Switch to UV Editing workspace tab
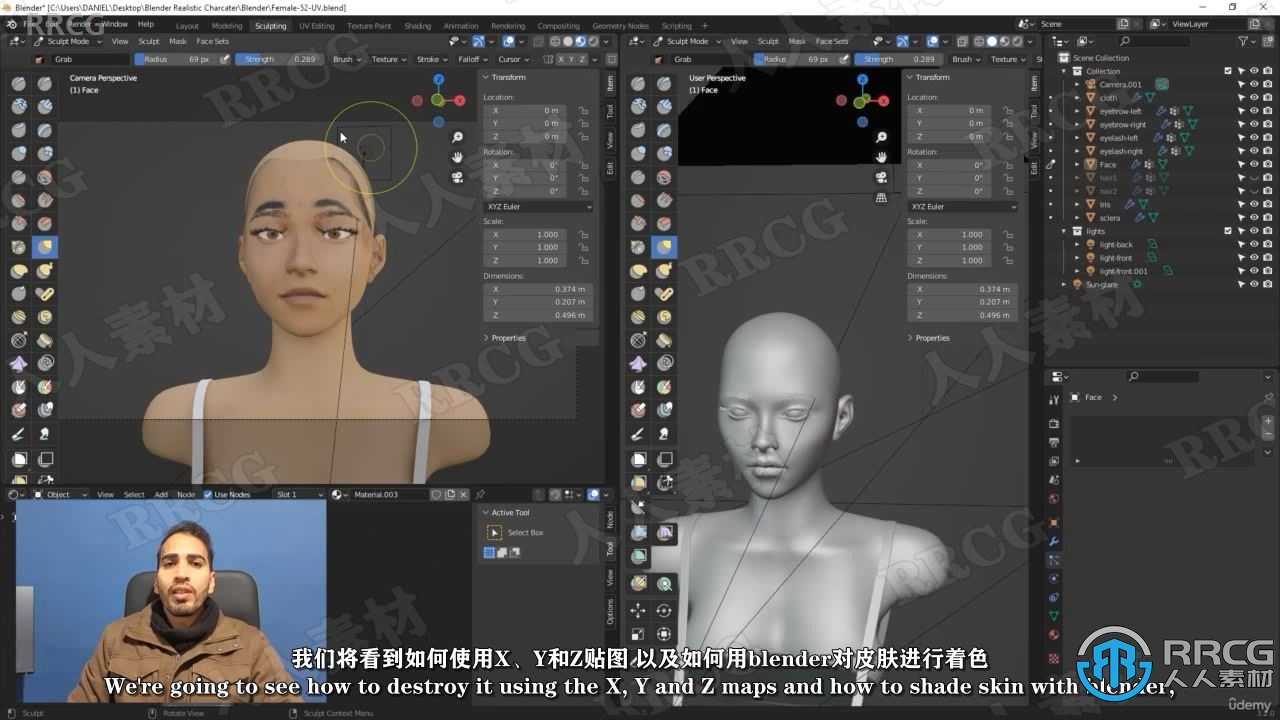Viewport: 1280px width, 720px height. click(316, 25)
